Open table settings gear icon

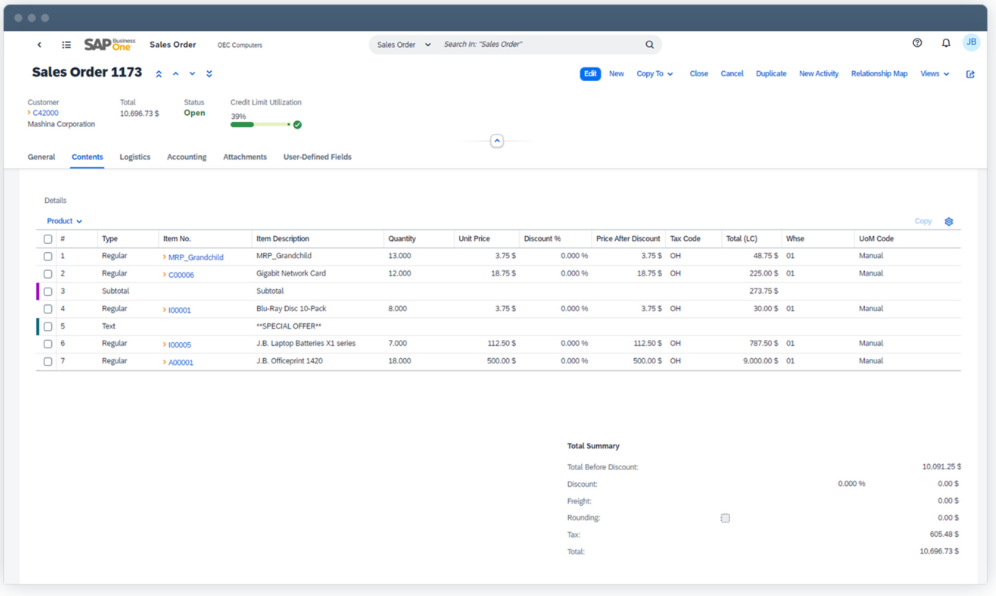click(949, 222)
